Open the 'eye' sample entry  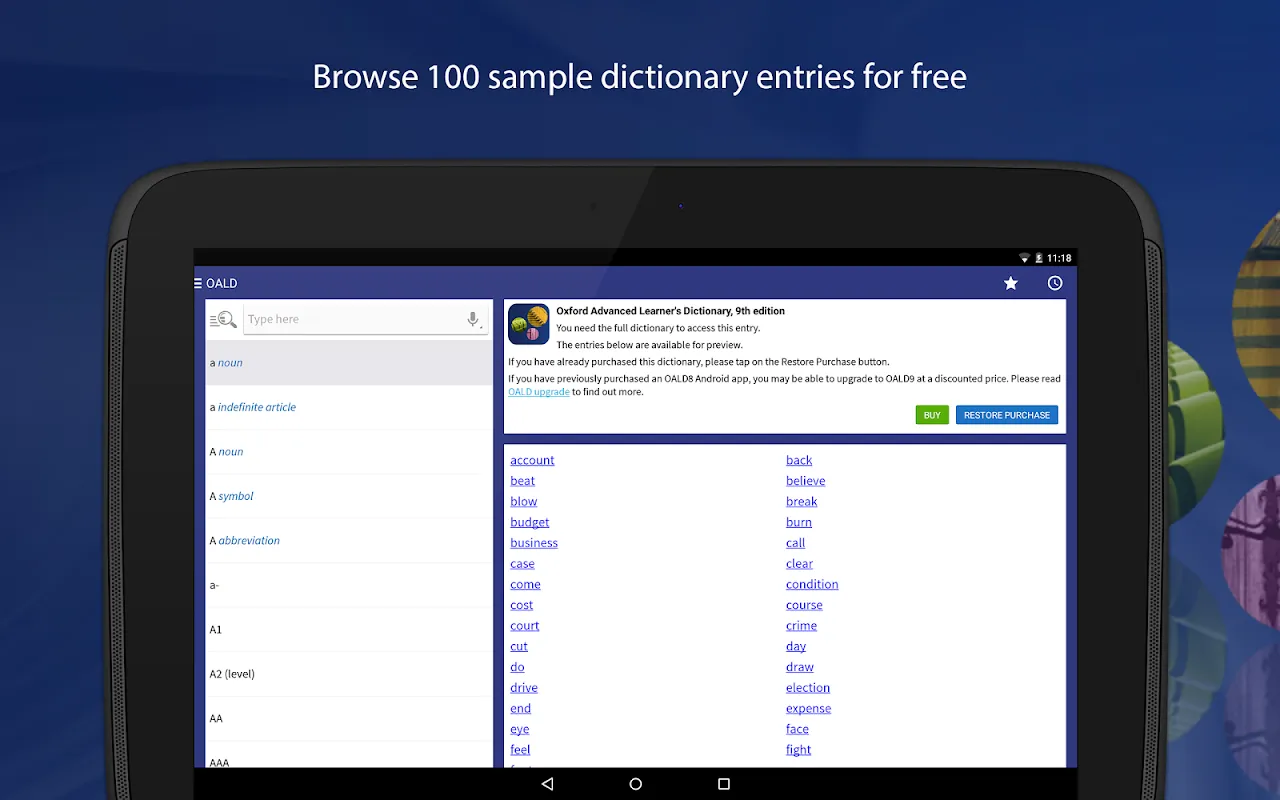pos(520,730)
